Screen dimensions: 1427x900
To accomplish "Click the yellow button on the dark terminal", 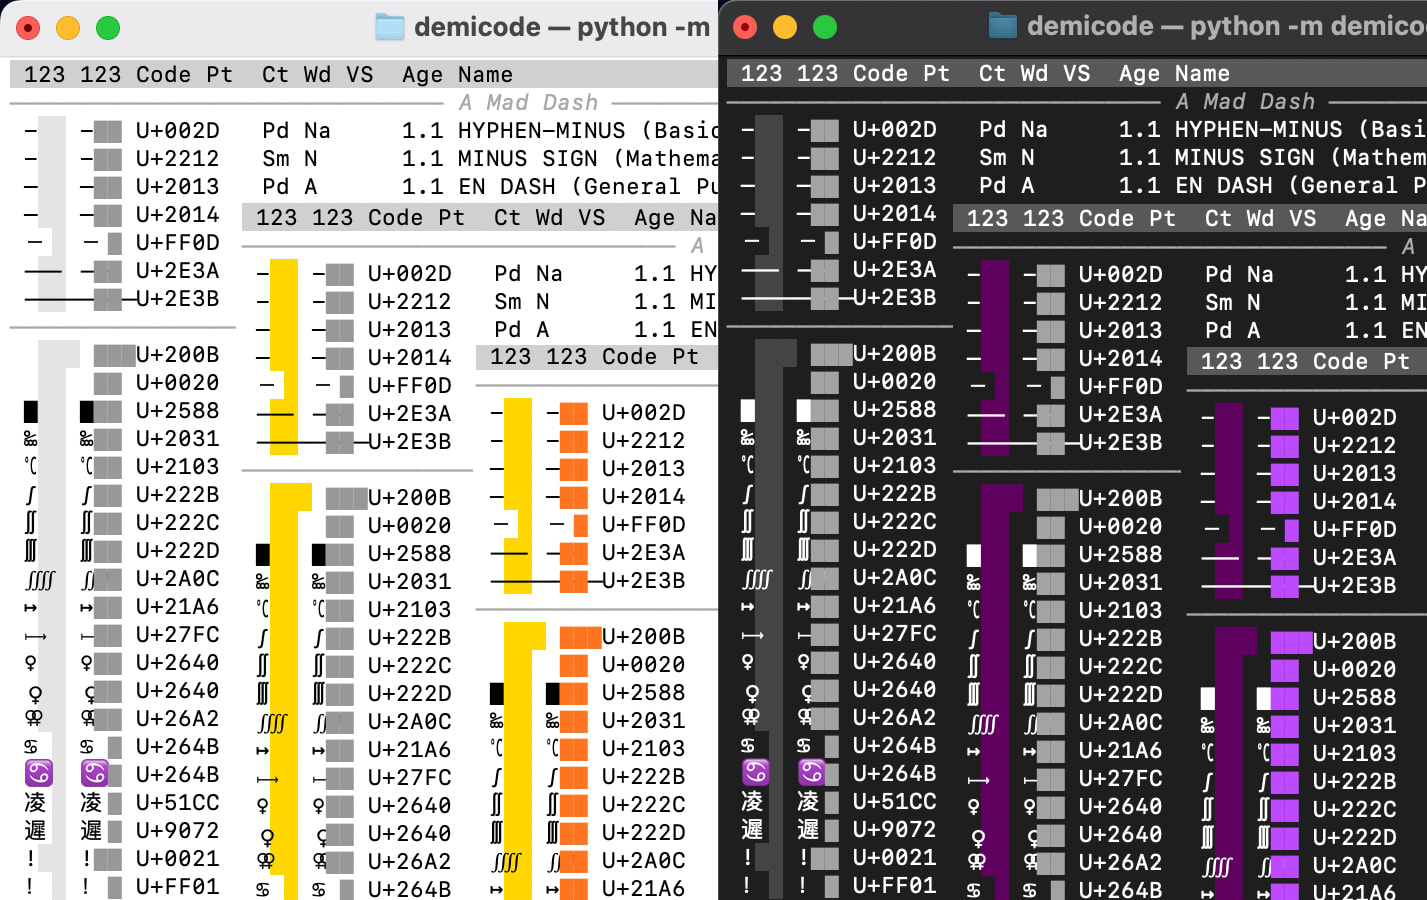I will 783,29.
